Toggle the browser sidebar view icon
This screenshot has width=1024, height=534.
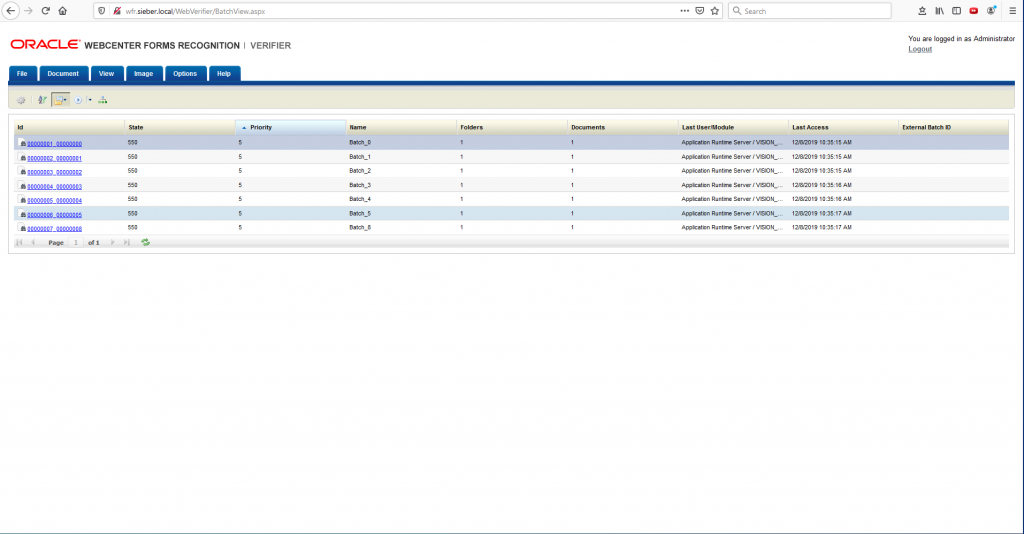[x=956, y=11]
